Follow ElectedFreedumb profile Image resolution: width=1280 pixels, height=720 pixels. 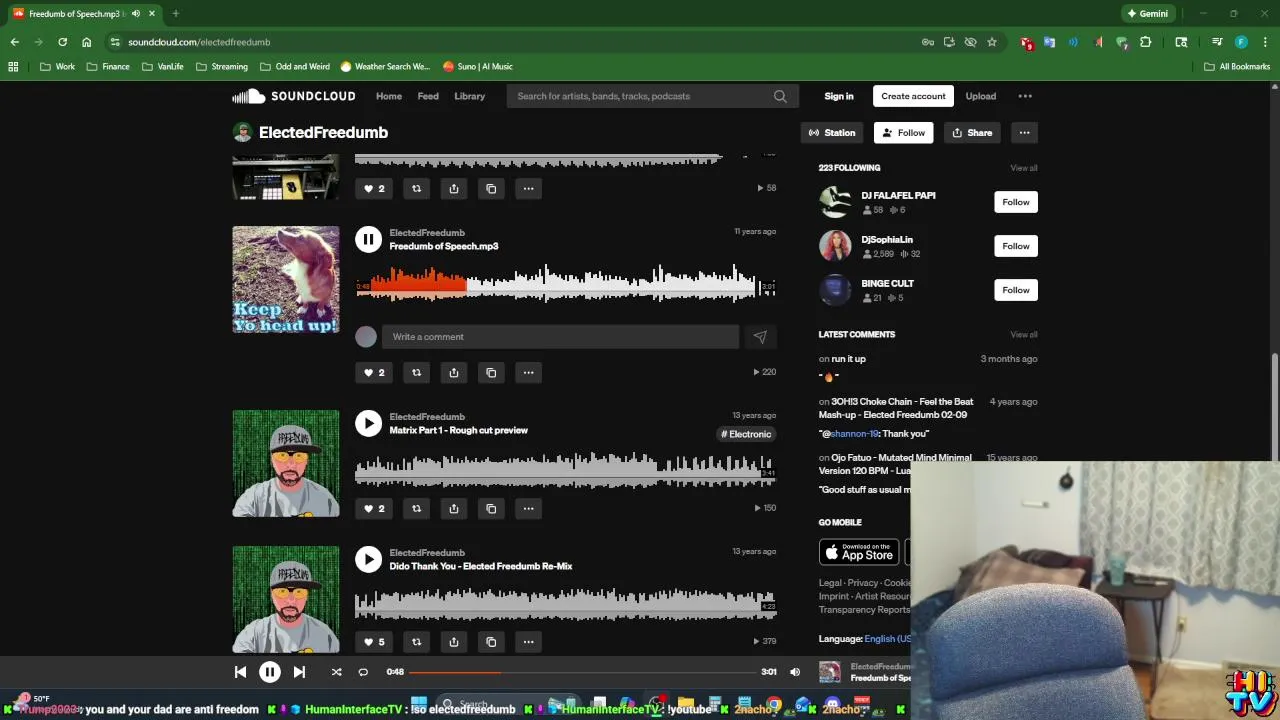tap(903, 132)
